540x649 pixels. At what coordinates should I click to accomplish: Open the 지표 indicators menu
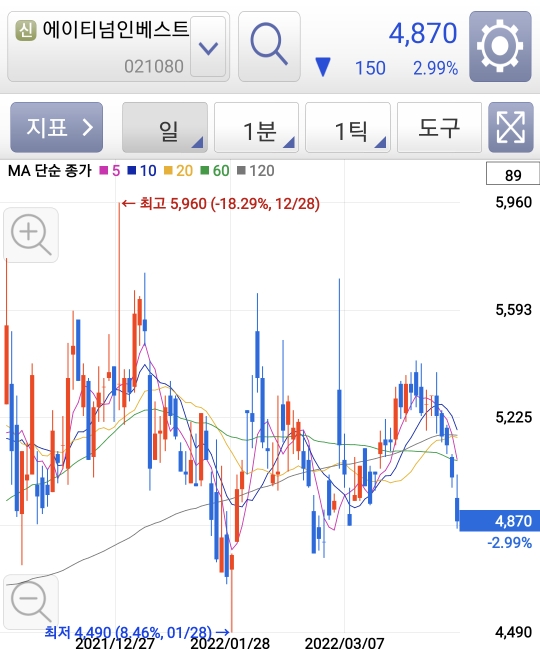tap(57, 127)
